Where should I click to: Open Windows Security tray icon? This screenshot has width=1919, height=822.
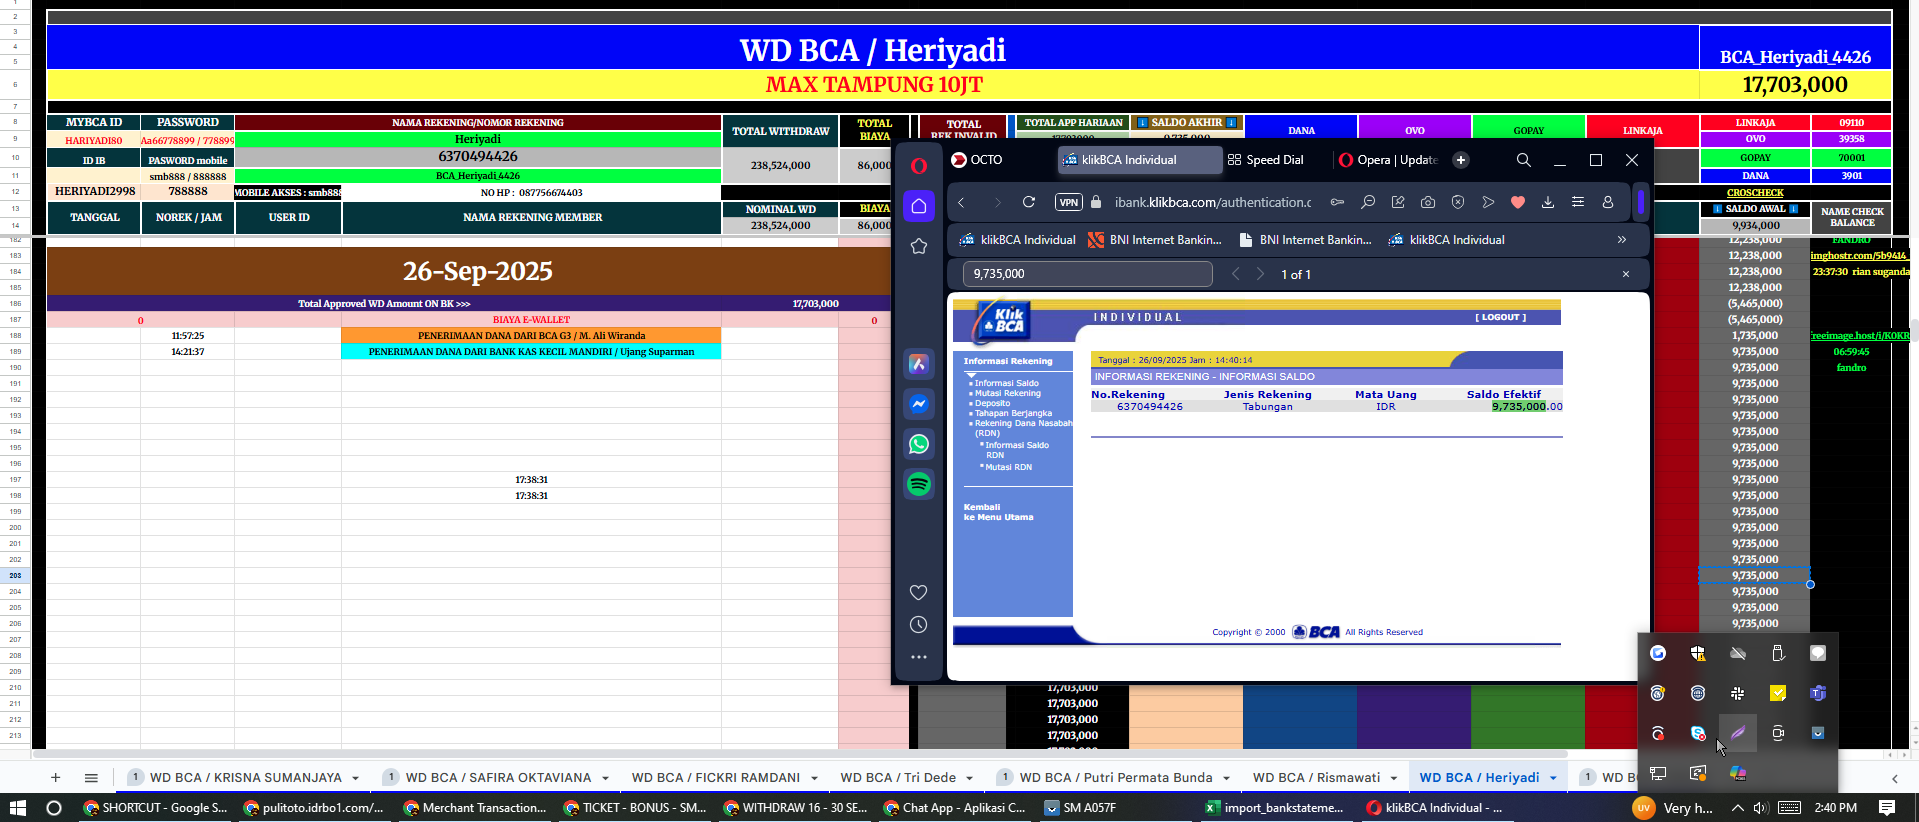[x=1698, y=653]
